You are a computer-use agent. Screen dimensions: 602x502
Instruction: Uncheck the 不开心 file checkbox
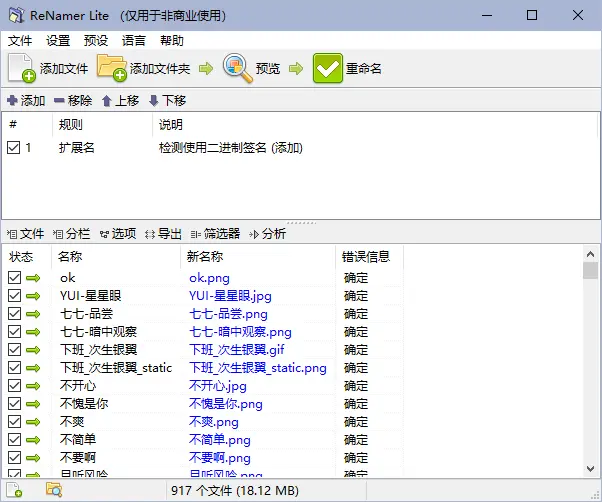pos(14,386)
